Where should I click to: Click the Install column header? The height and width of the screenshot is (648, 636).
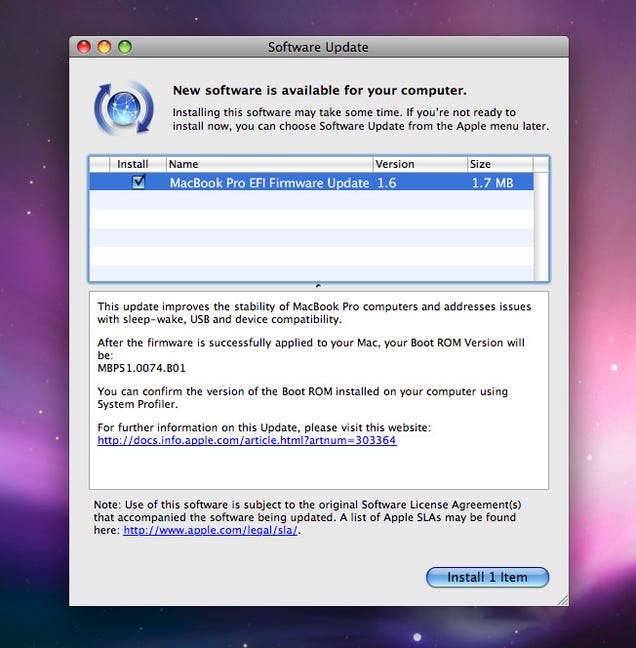coord(138,164)
